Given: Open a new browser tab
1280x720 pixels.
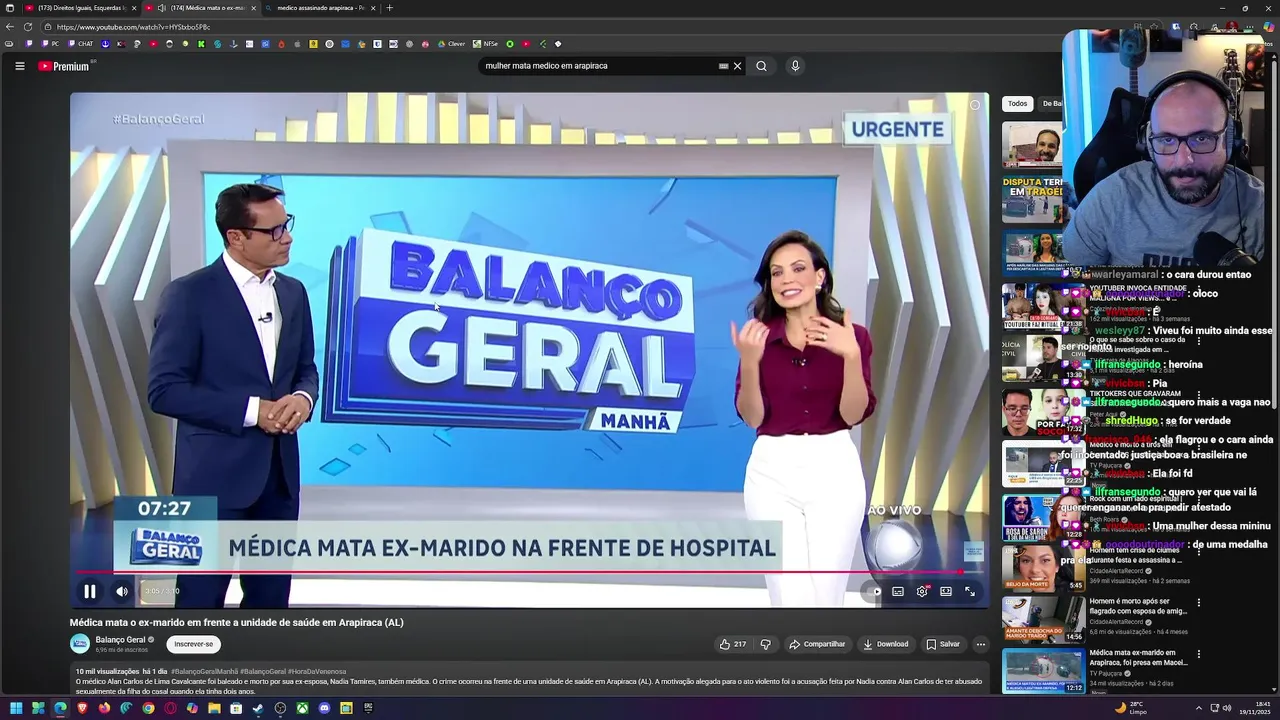Looking at the screenshot, I should pyautogui.click(x=390, y=8).
